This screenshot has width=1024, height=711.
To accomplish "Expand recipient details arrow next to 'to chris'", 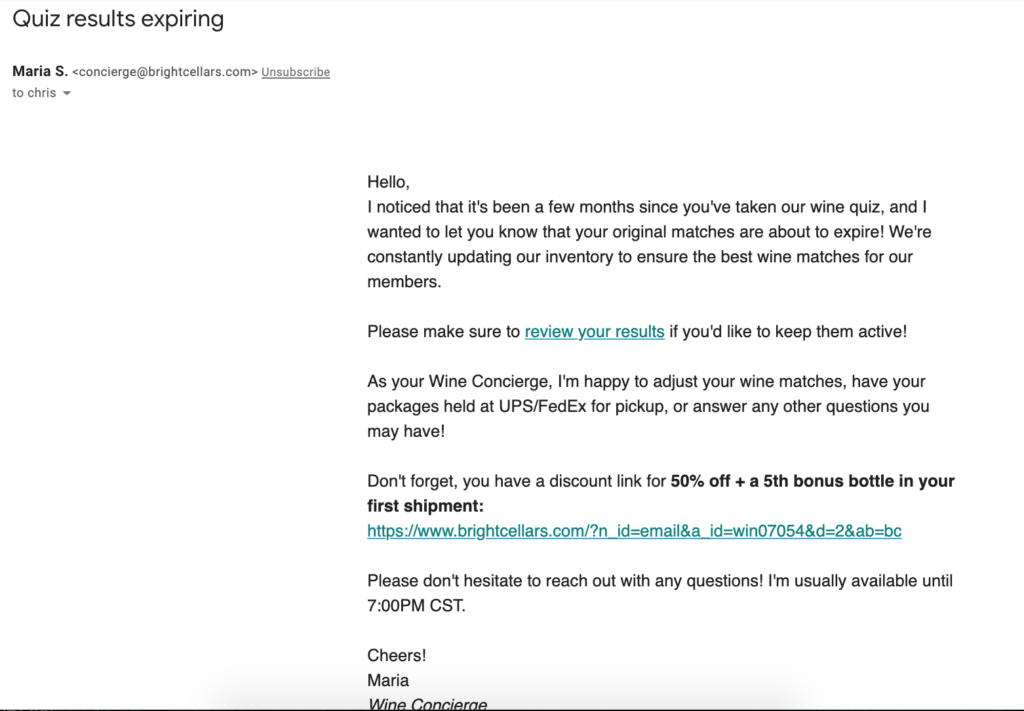I will 67,93.
